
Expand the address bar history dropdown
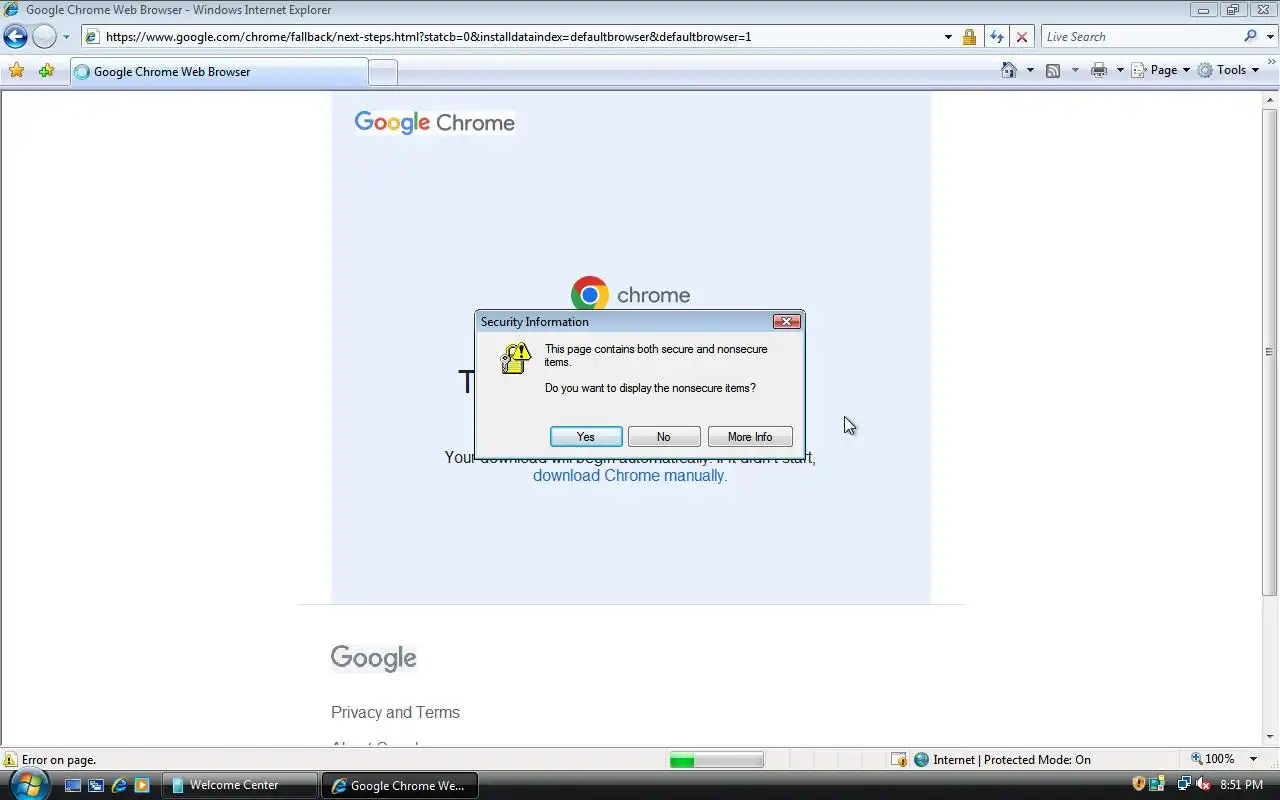point(948,37)
